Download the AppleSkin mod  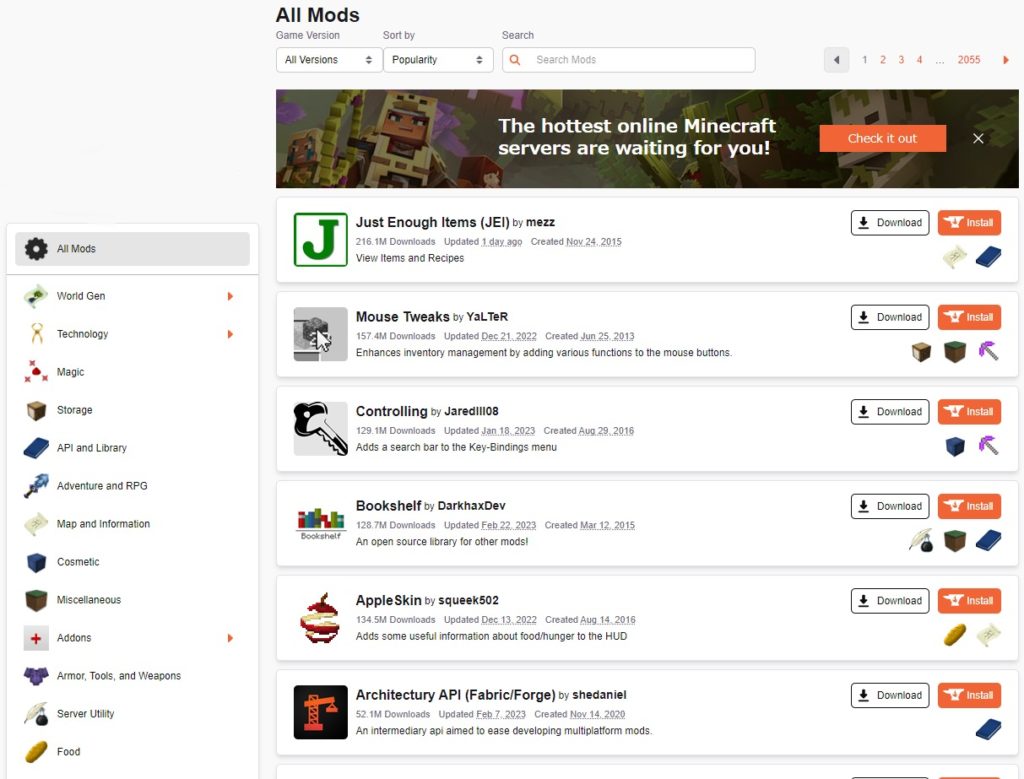point(889,601)
